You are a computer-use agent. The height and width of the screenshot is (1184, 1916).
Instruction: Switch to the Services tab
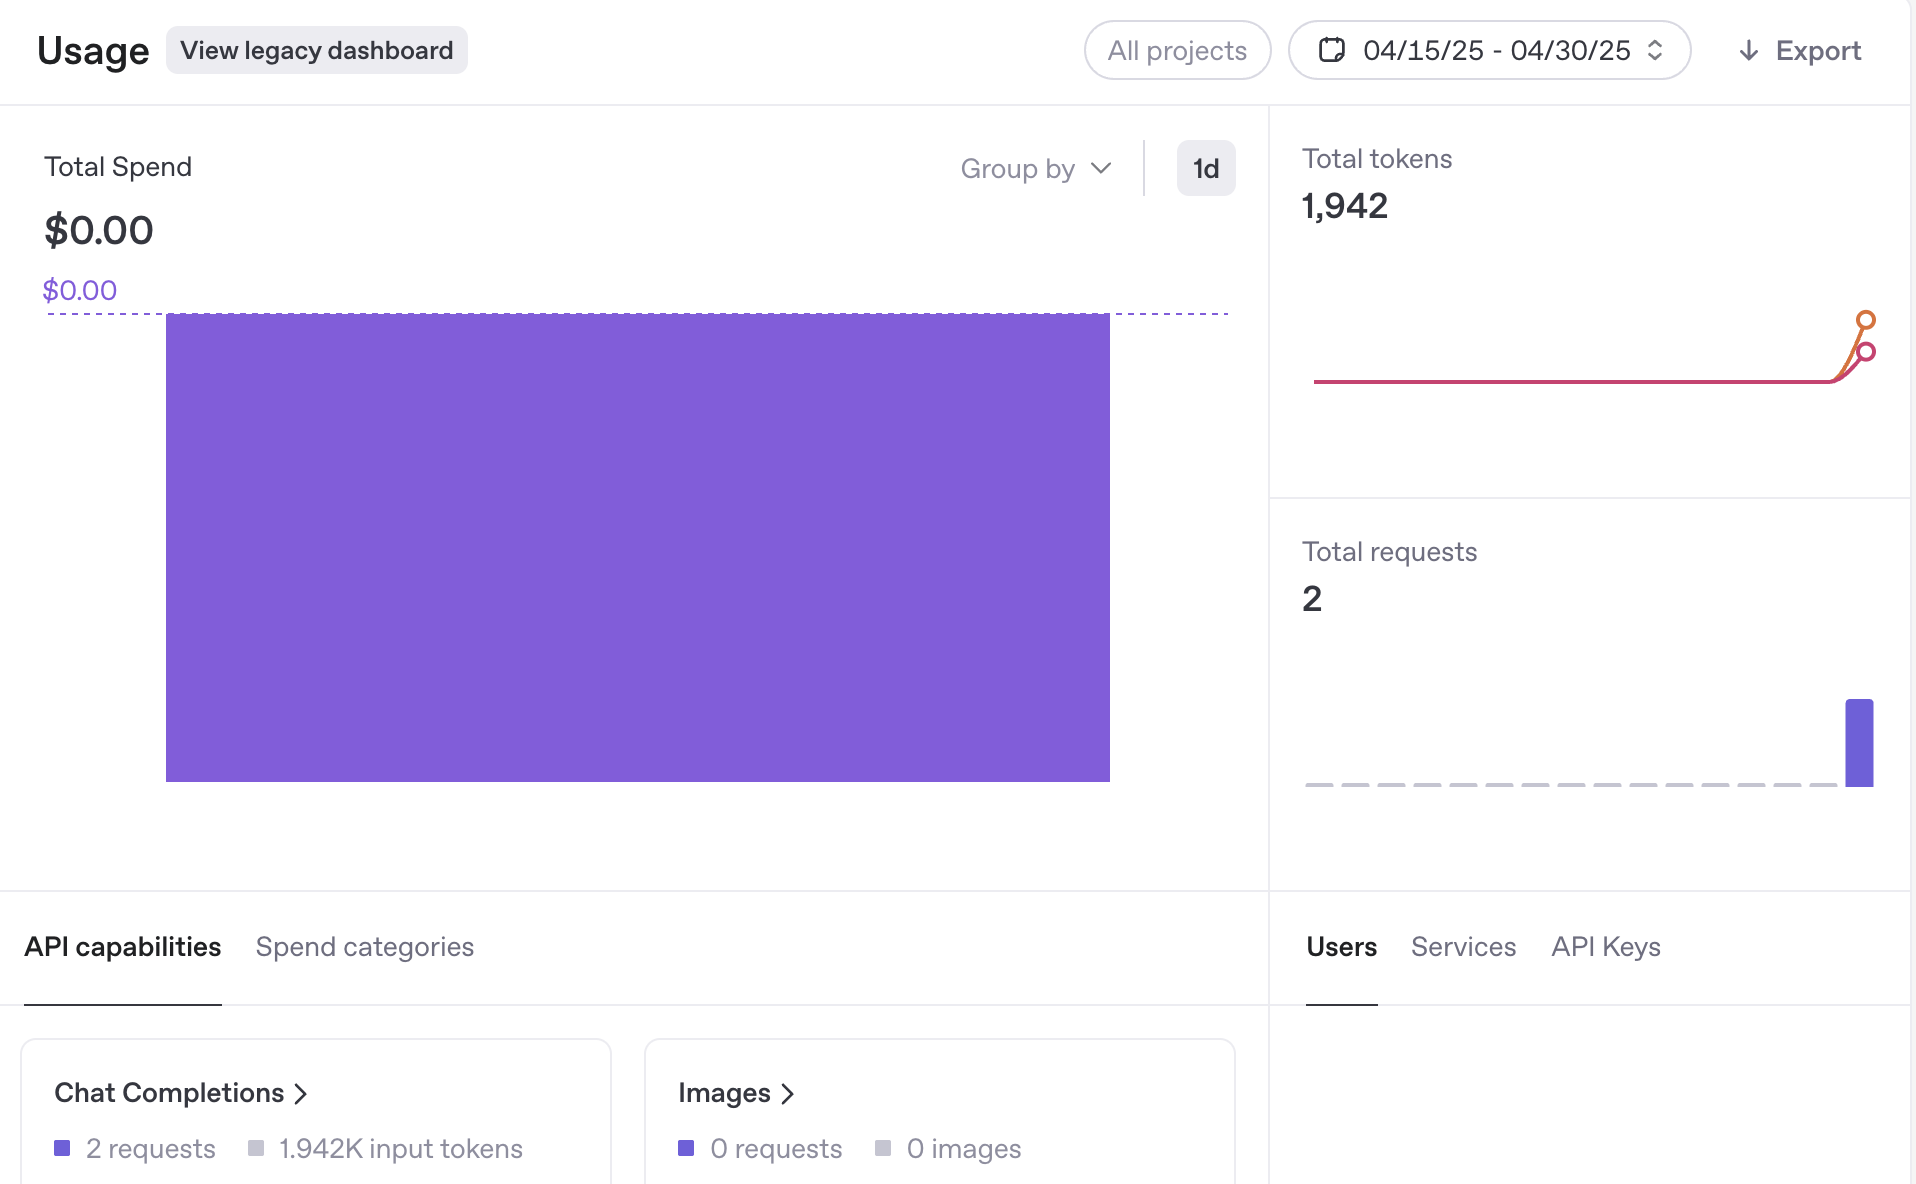(1463, 947)
